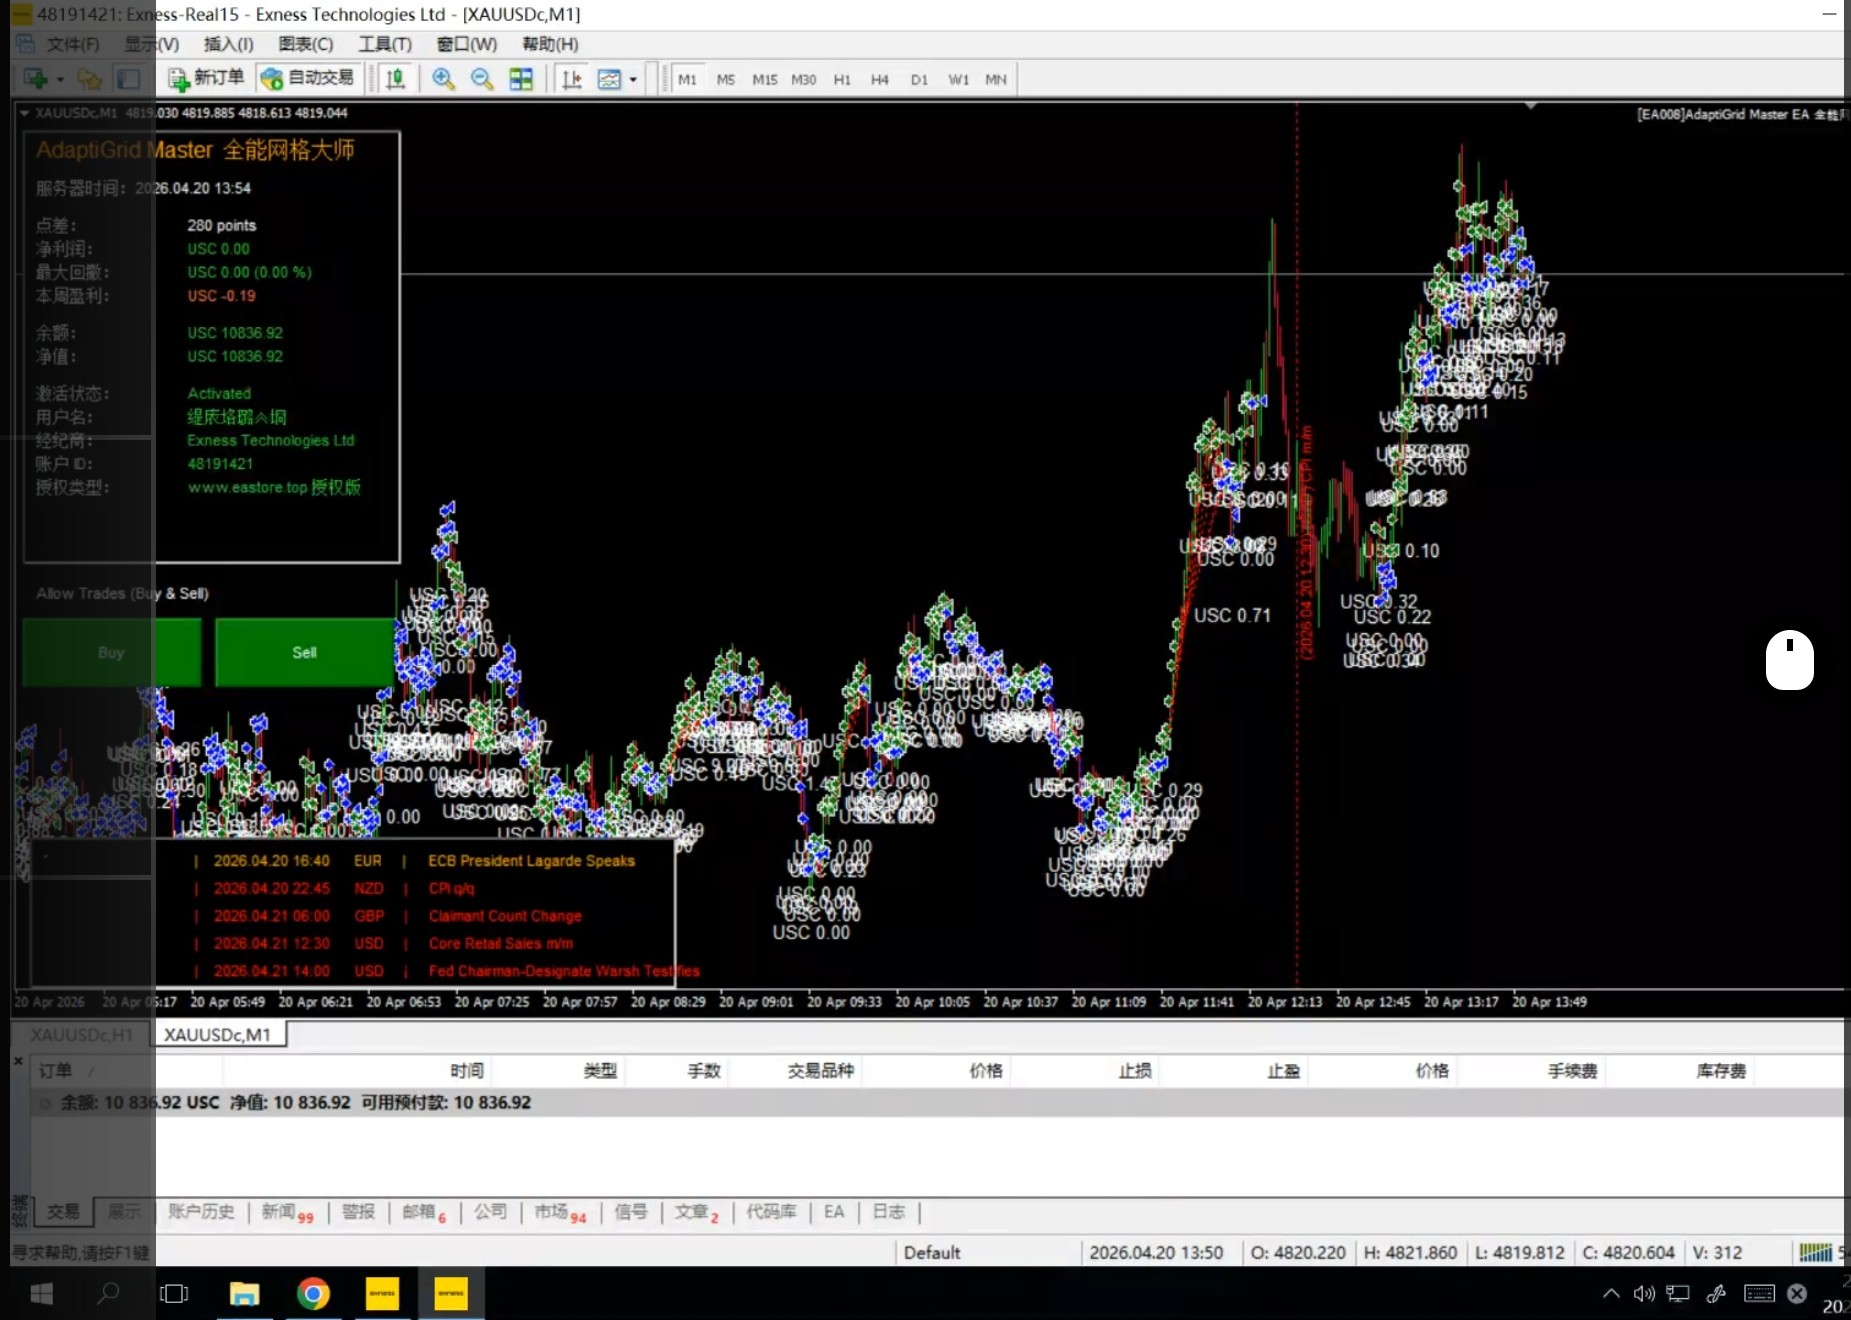This screenshot has width=1851, height=1320.
Task: Select the XAUUSDc,M1 chart tab
Action: point(218,1034)
